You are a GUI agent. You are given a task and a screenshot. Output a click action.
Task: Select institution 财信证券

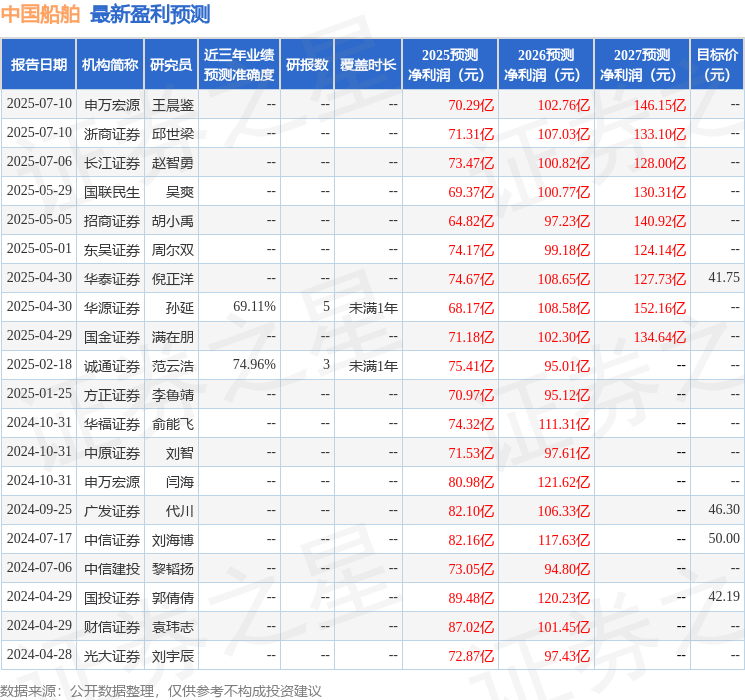click(112, 627)
